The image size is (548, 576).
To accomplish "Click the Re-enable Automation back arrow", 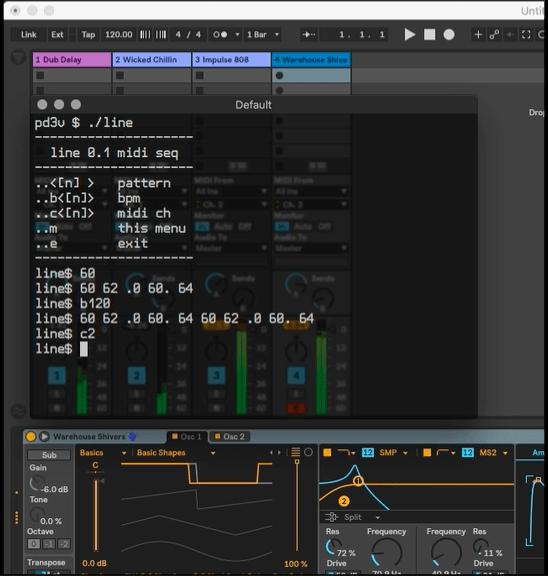I will tap(510, 35).
